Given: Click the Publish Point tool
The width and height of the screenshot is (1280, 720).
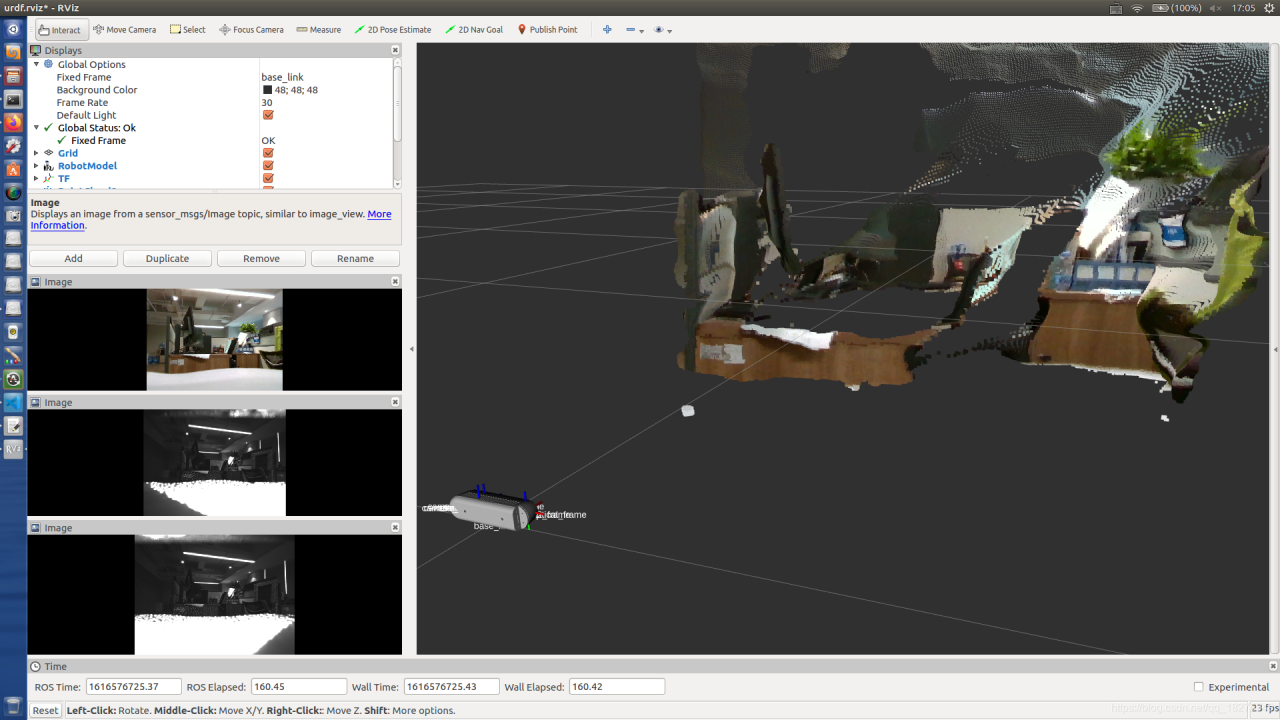Looking at the screenshot, I should pyautogui.click(x=547, y=30).
